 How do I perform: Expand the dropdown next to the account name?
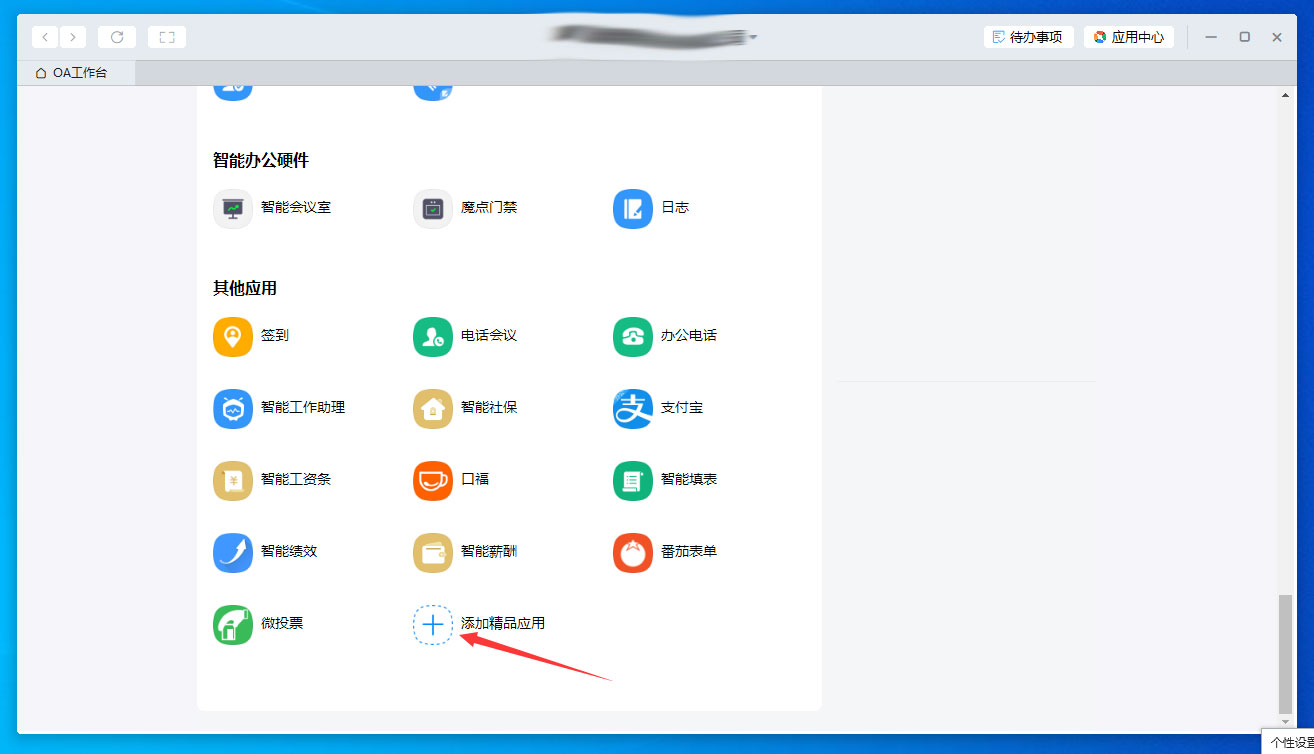click(755, 36)
